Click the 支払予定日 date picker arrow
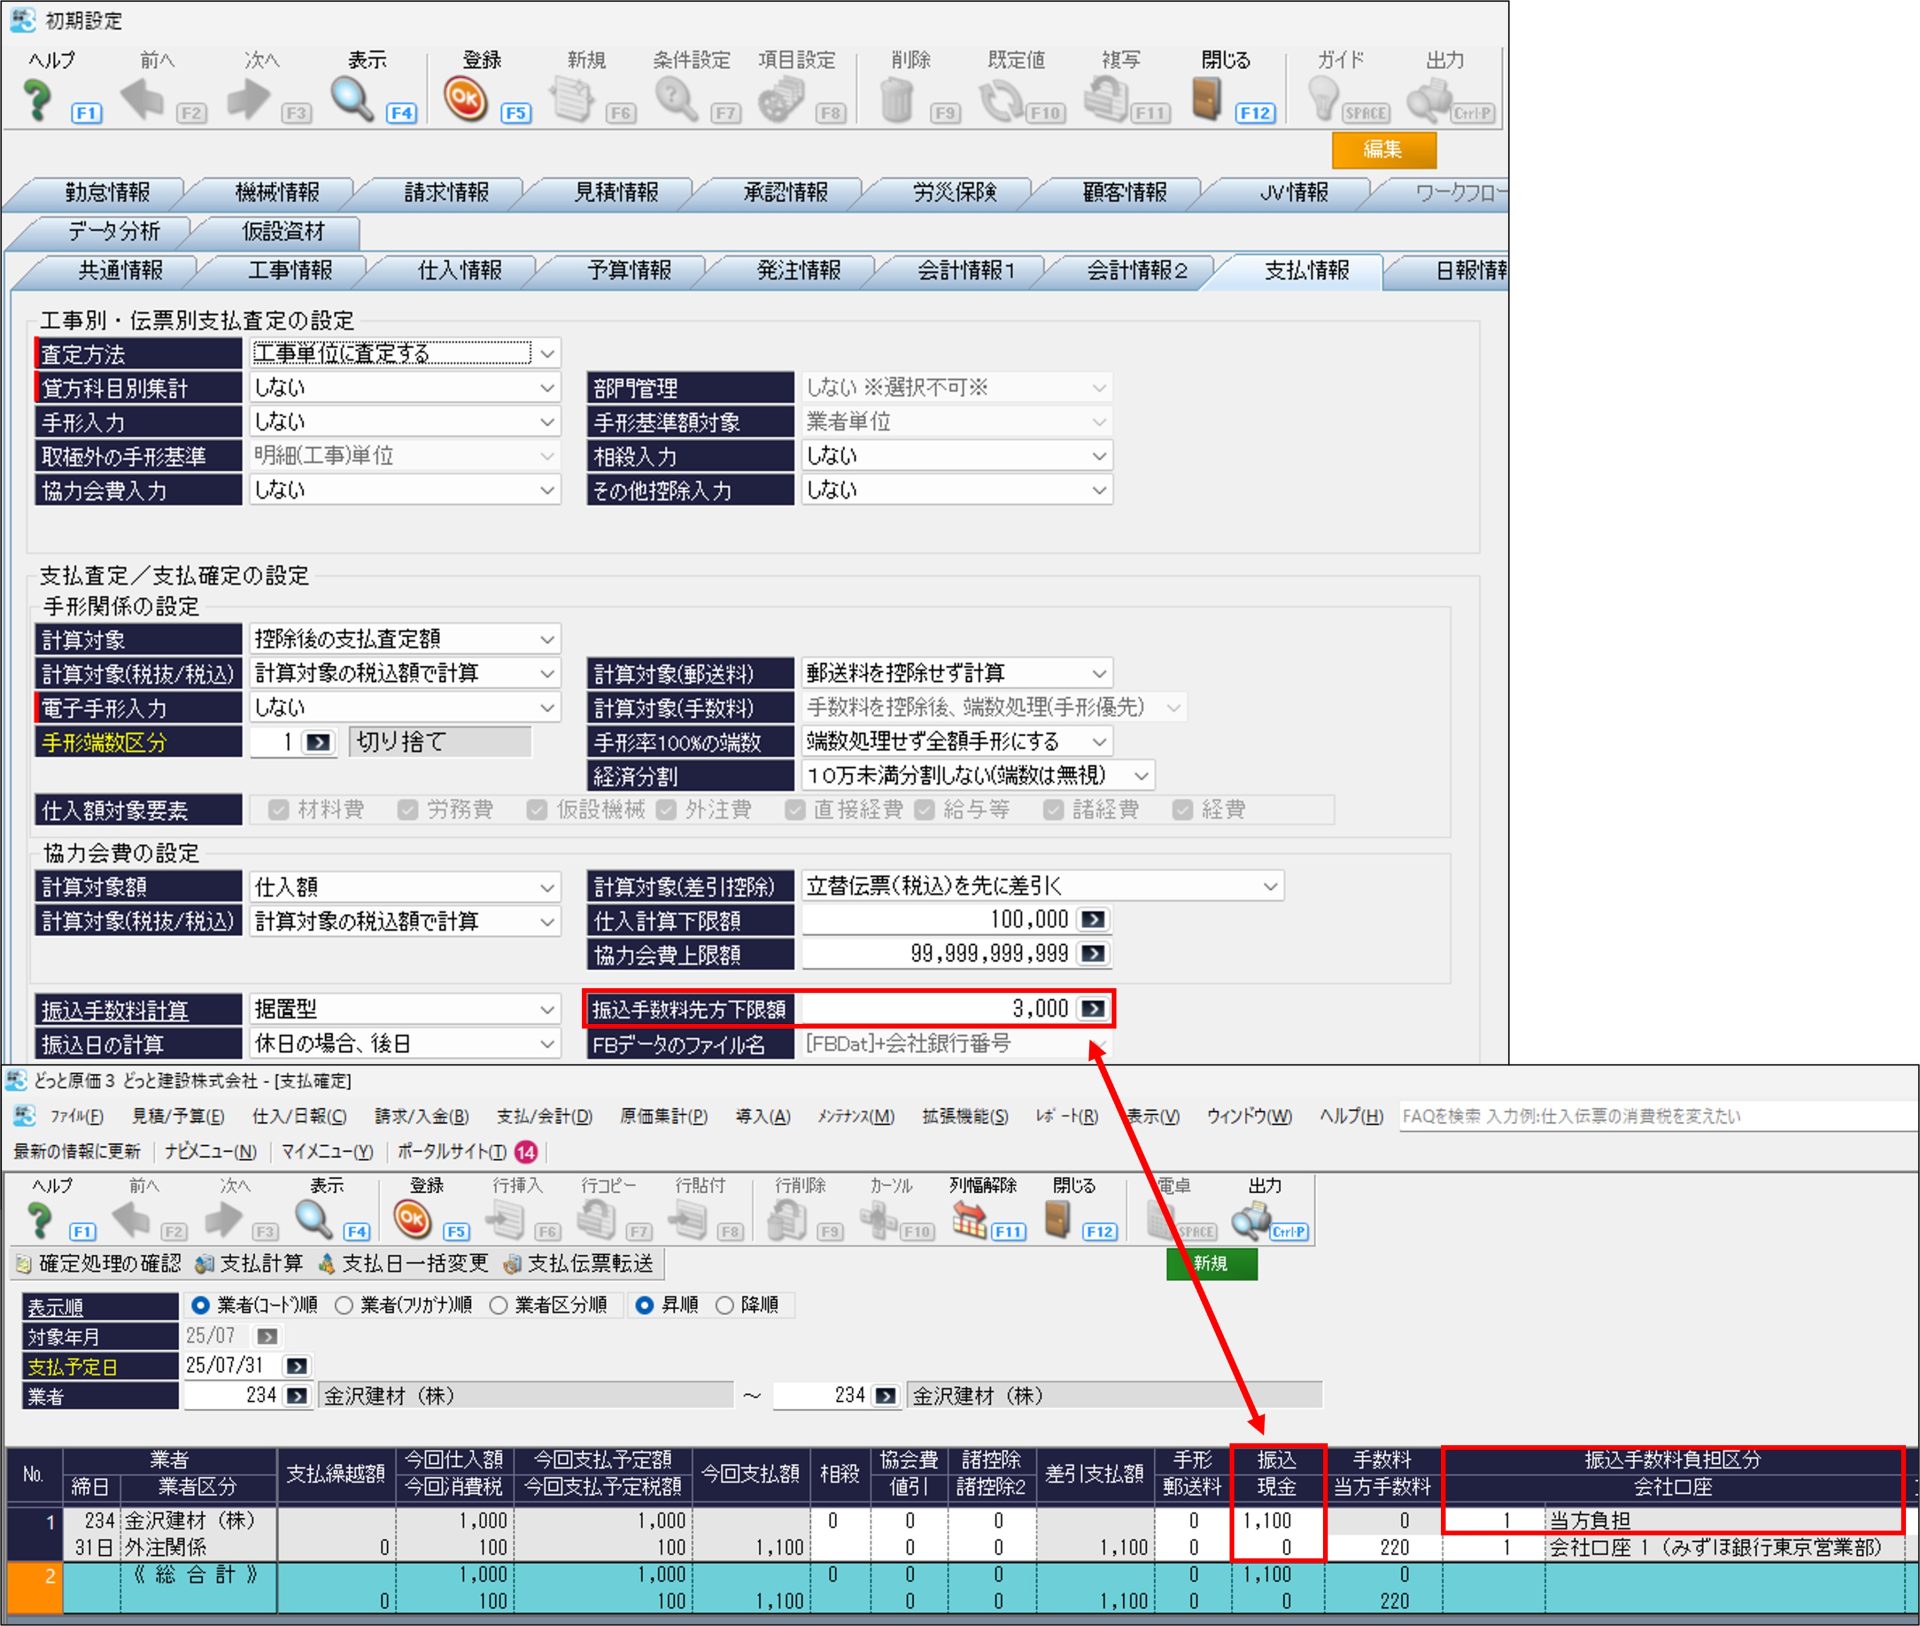Viewport: 1920px width, 1626px height. pos(297,1366)
